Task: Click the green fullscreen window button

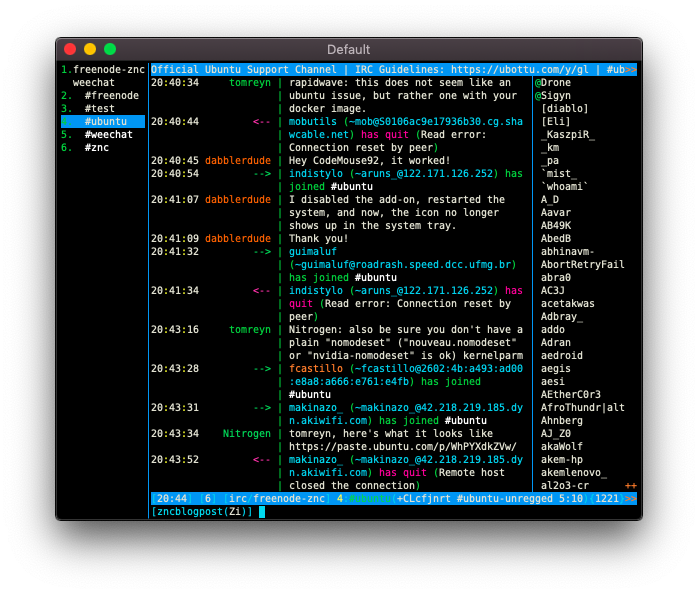Action: tap(110, 49)
